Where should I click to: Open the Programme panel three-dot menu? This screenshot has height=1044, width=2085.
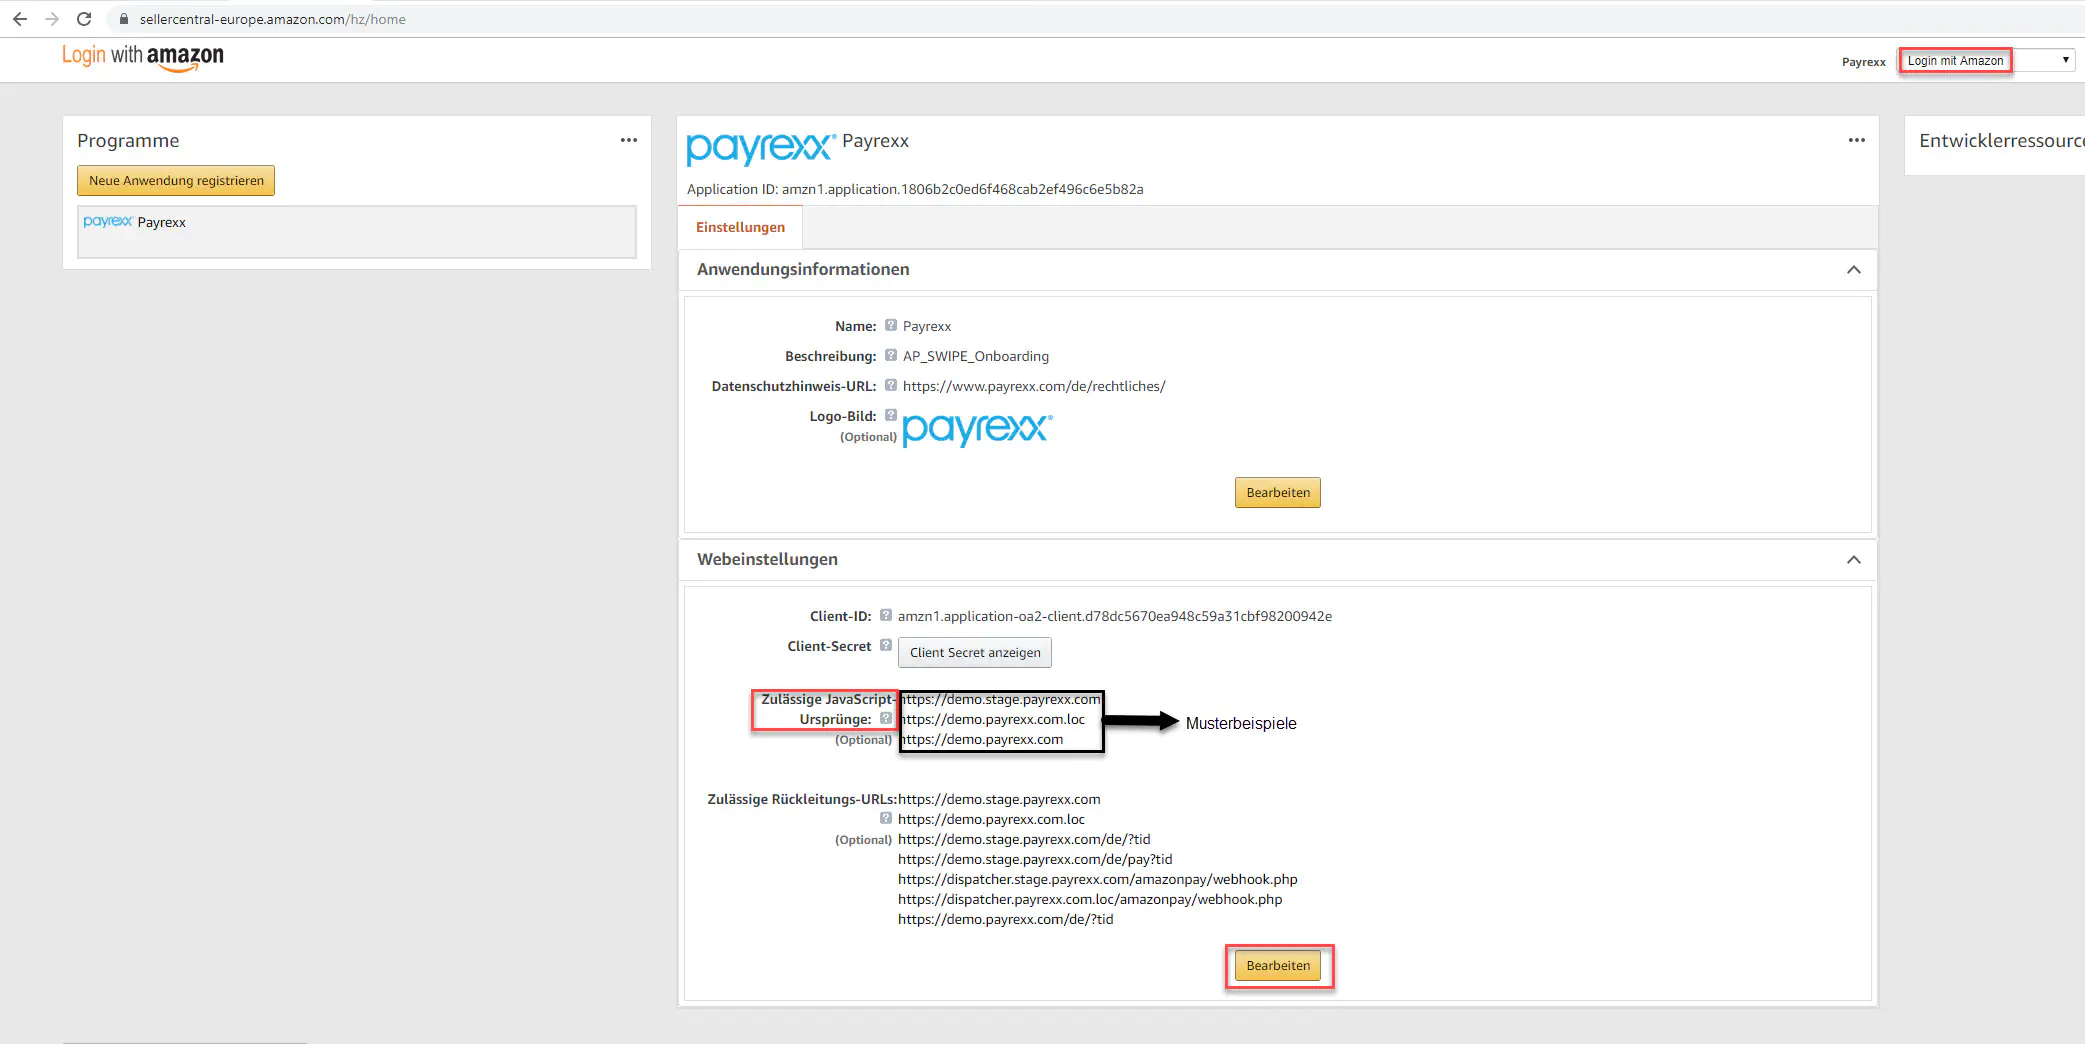point(628,140)
